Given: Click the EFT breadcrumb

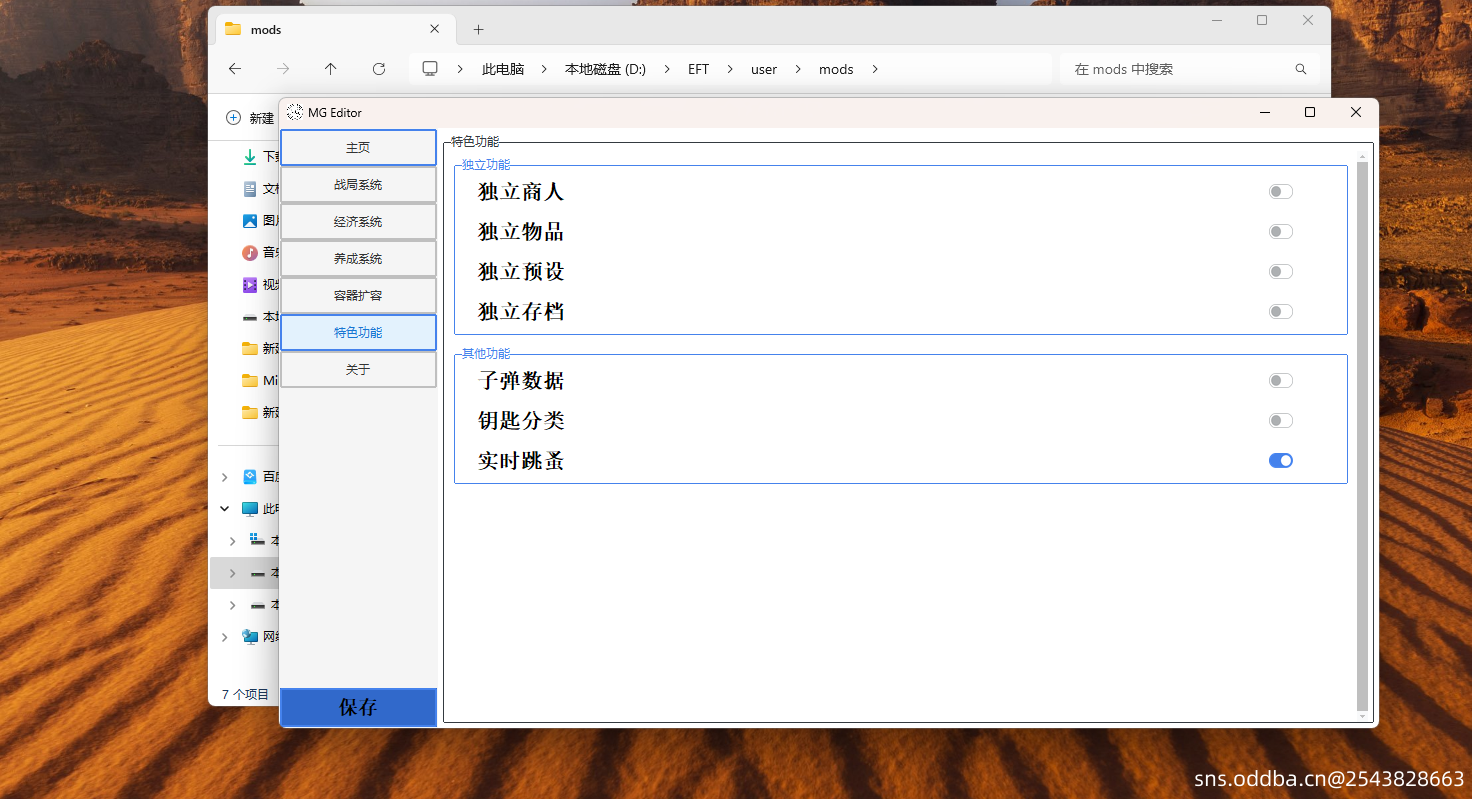Looking at the screenshot, I should point(698,69).
